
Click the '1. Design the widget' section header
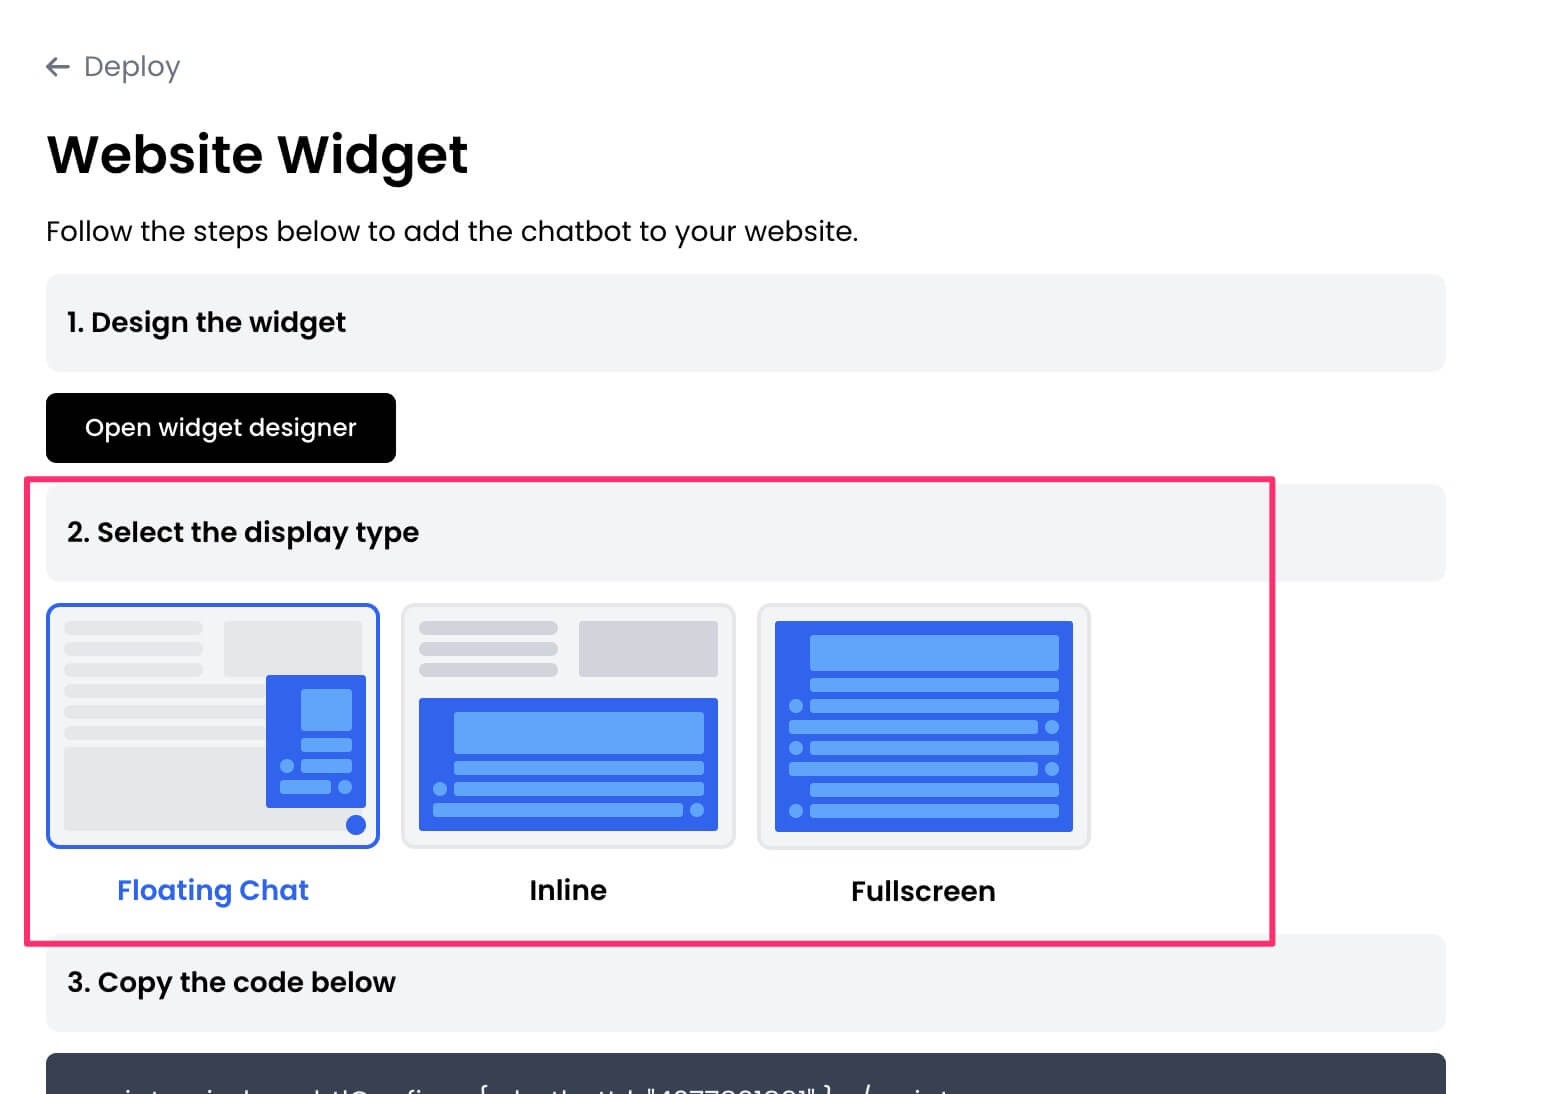(205, 322)
